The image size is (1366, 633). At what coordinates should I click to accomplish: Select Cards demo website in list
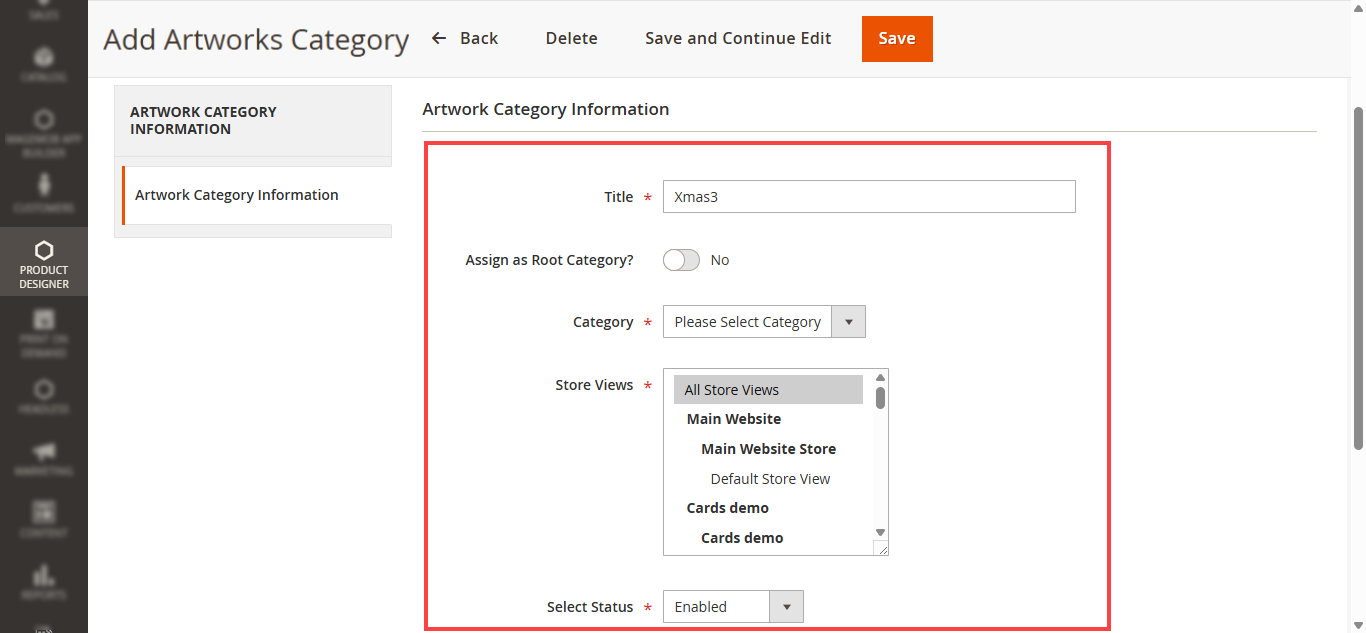pos(727,508)
